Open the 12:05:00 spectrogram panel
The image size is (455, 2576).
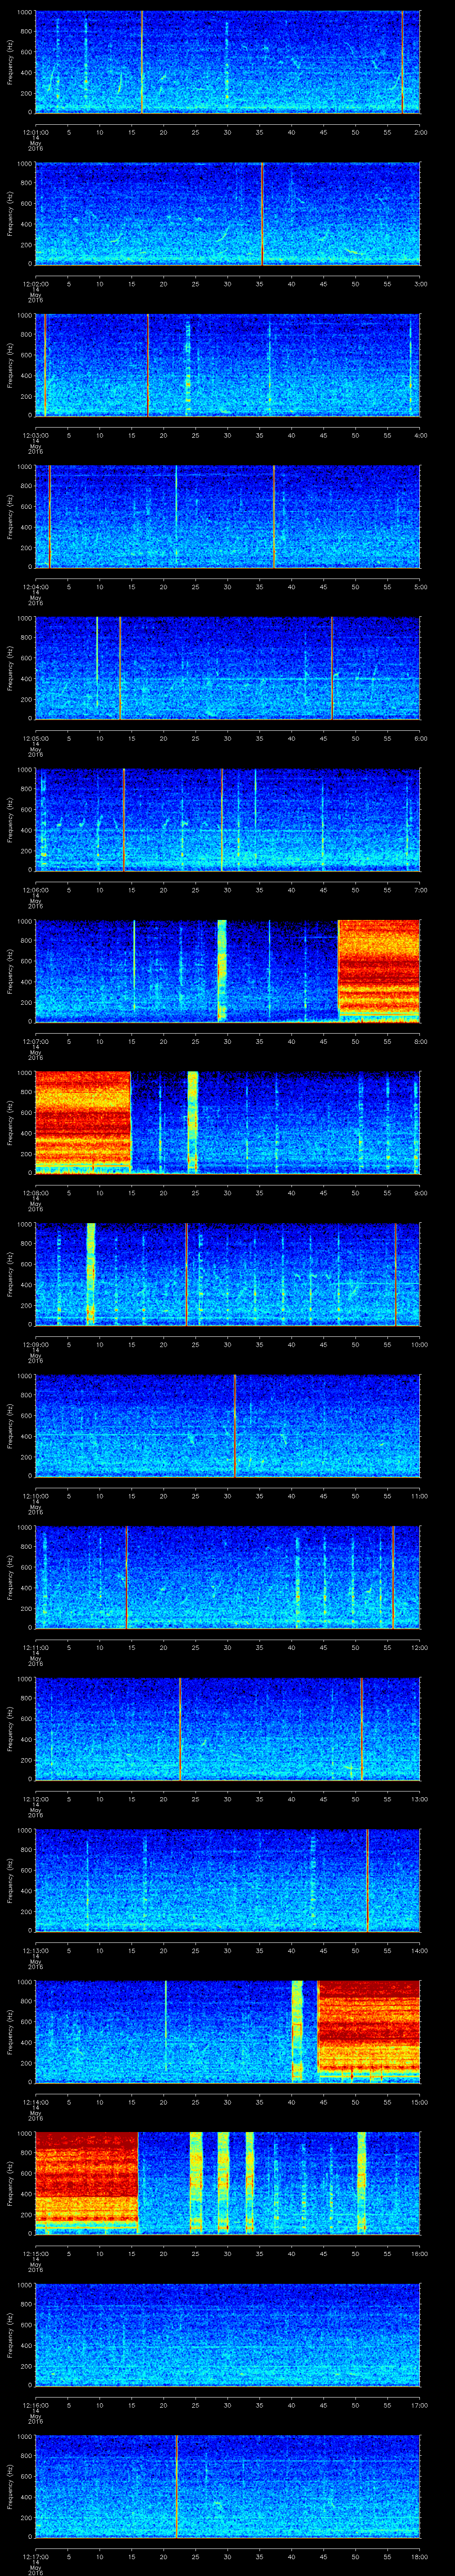click(x=227, y=668)
